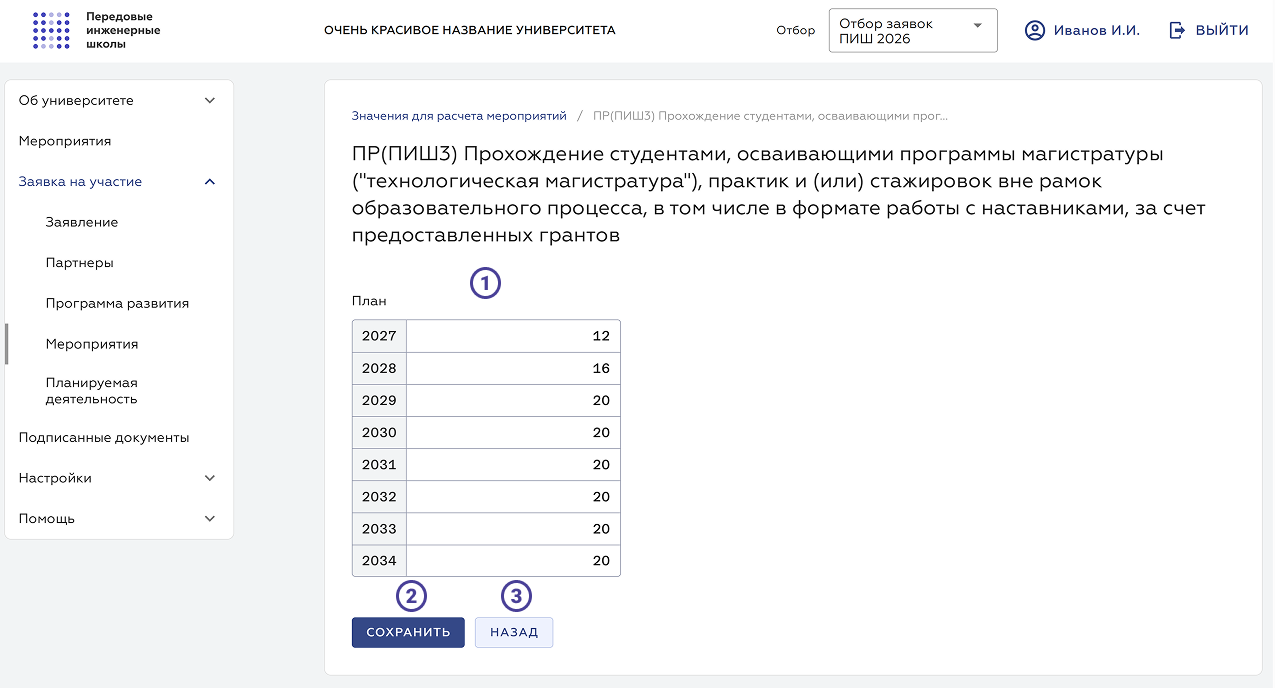Click the Отбор label in header
This screenshot has height=688, width=1275.
[796, 30]
